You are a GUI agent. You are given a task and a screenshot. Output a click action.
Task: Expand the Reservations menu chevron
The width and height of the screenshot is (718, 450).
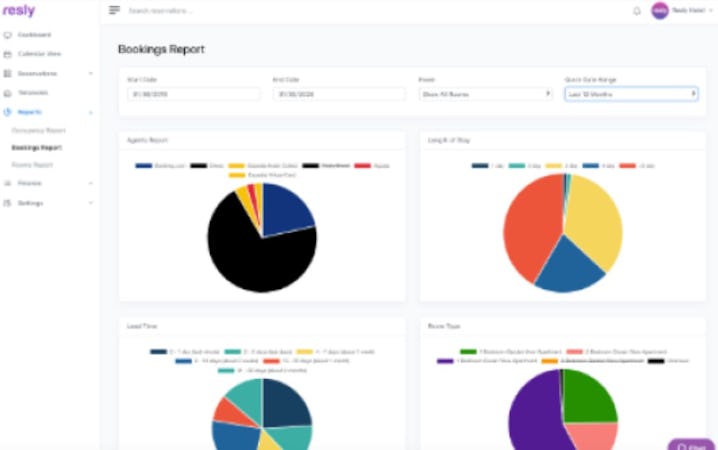coord(91,73)
